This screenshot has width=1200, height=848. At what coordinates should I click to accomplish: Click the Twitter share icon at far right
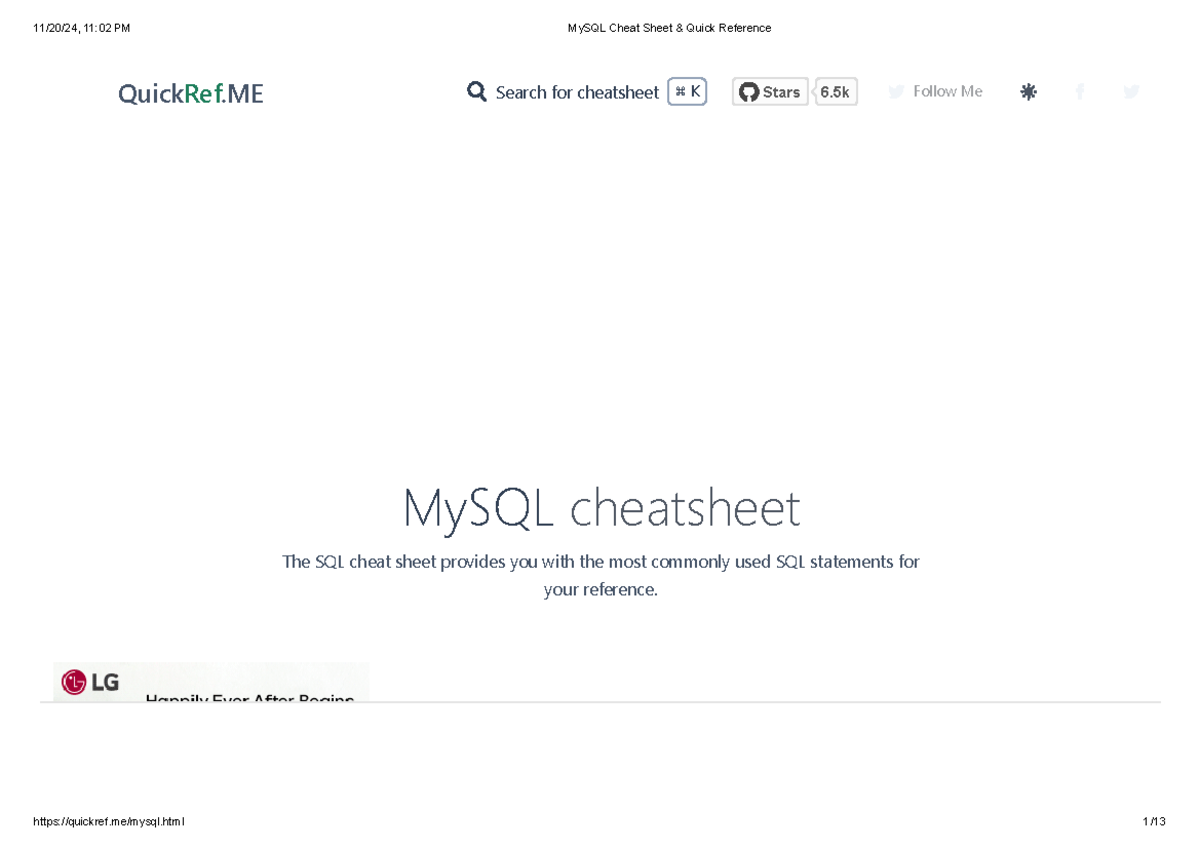click(1131, 91)
